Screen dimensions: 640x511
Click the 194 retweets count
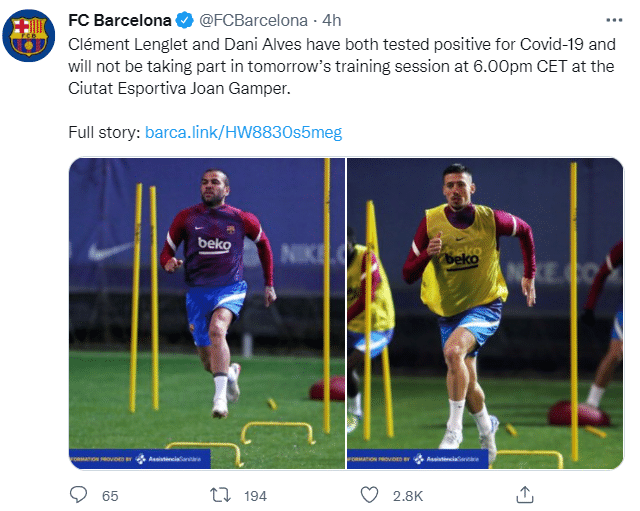click(255, 496)
